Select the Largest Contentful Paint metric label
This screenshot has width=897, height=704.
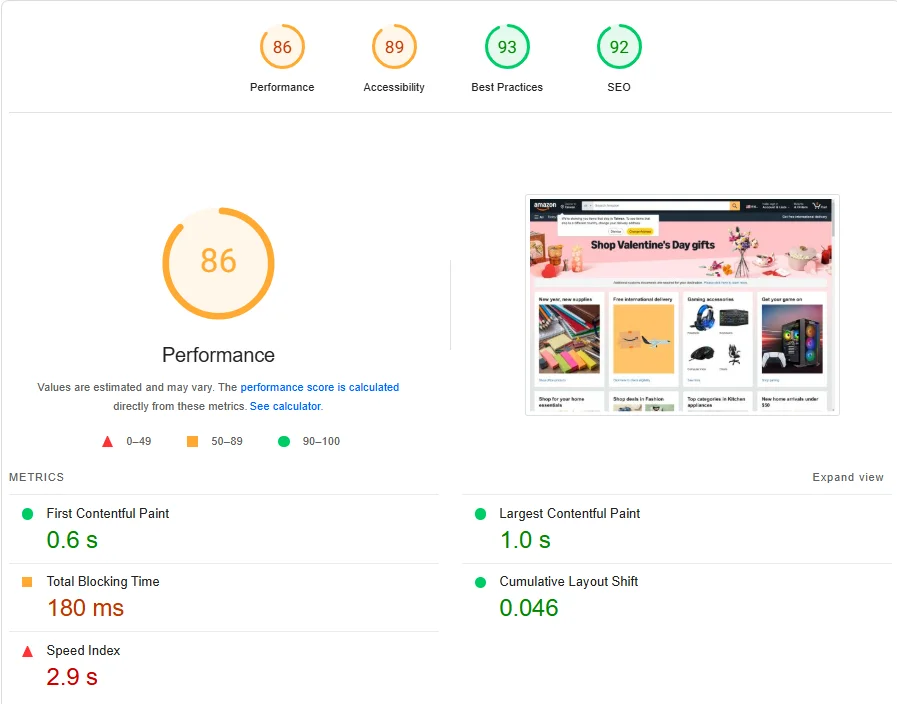pyautogui.click(x=570, y=514)
